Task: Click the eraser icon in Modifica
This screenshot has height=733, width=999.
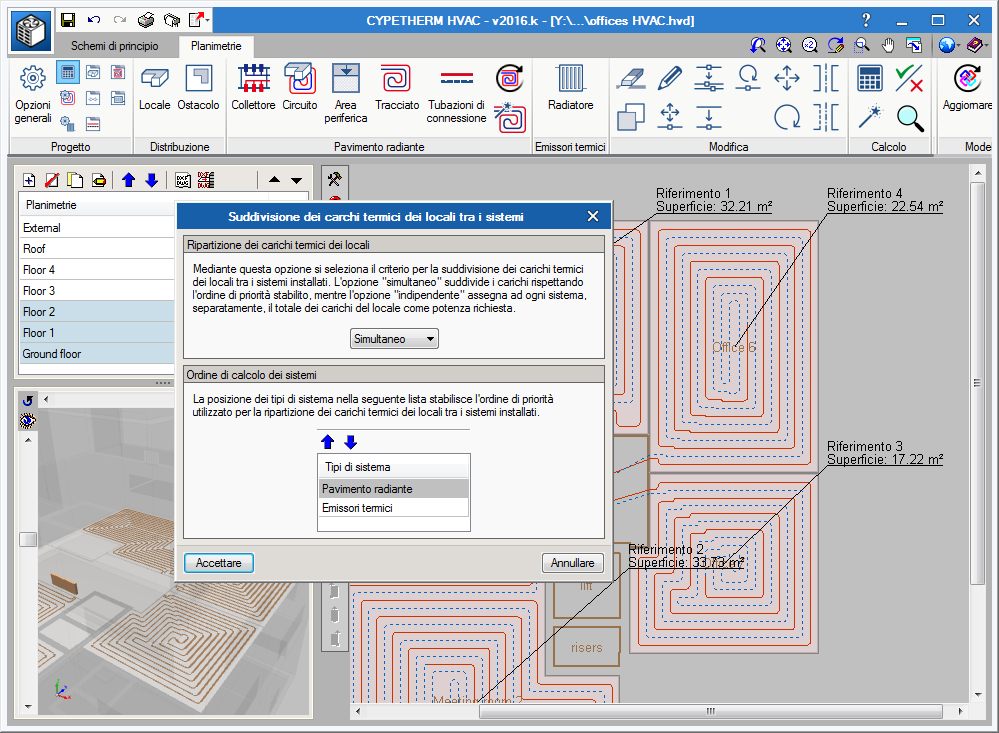Action: (x=631, y=78)
